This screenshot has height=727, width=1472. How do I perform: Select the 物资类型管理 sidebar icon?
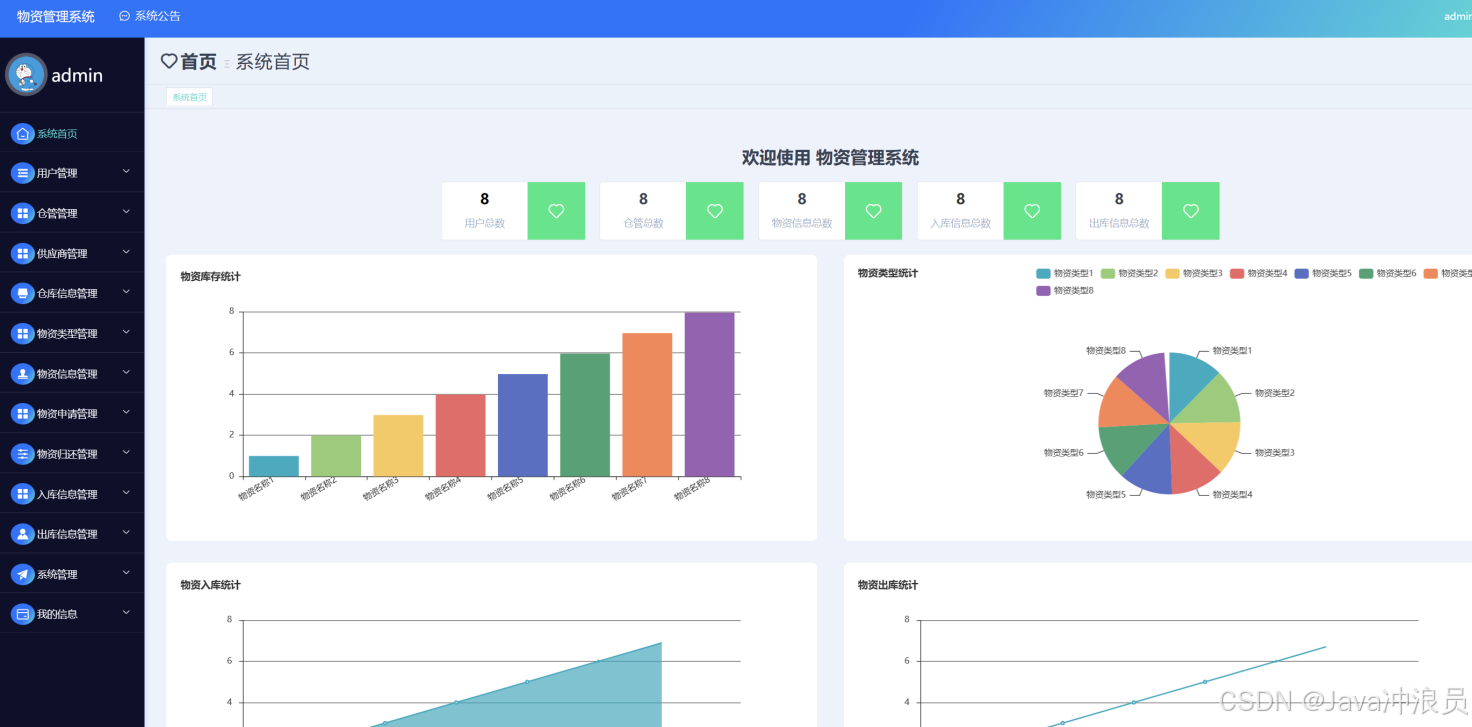click(x=22, y=332)
